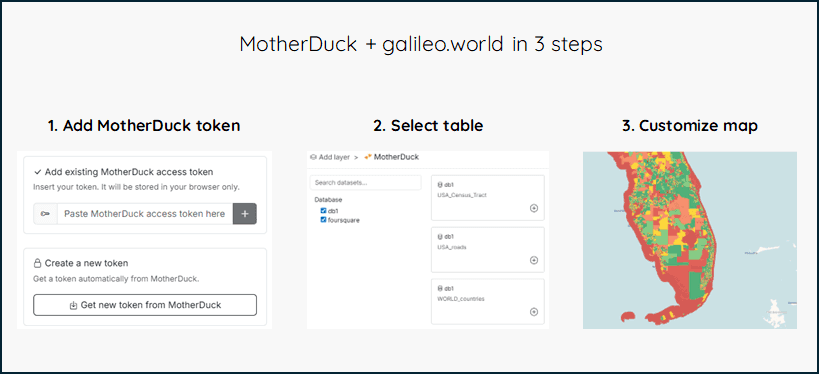Add the USA_Census_Tract table via plus icon

[x=534, y=208]
